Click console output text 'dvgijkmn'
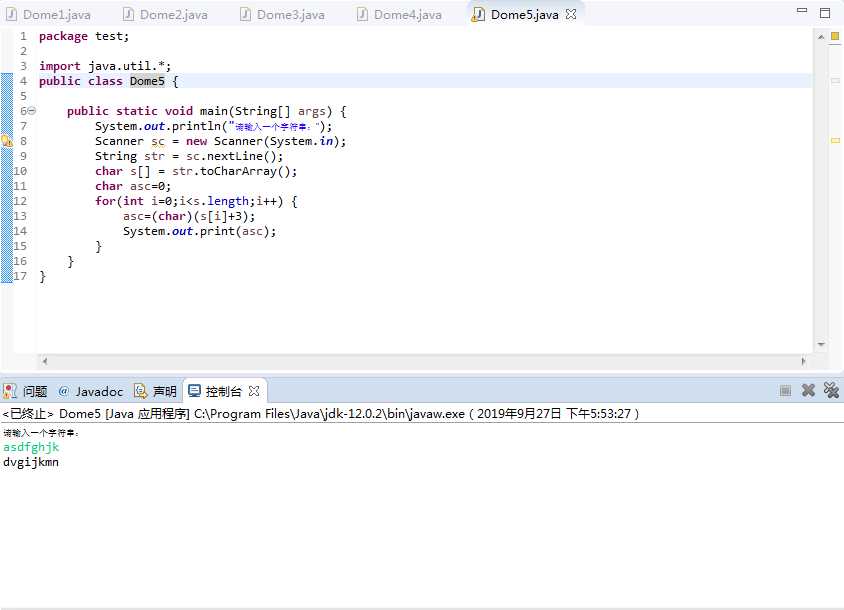This screenshot has width=844, height=610. tap(31, 462)
